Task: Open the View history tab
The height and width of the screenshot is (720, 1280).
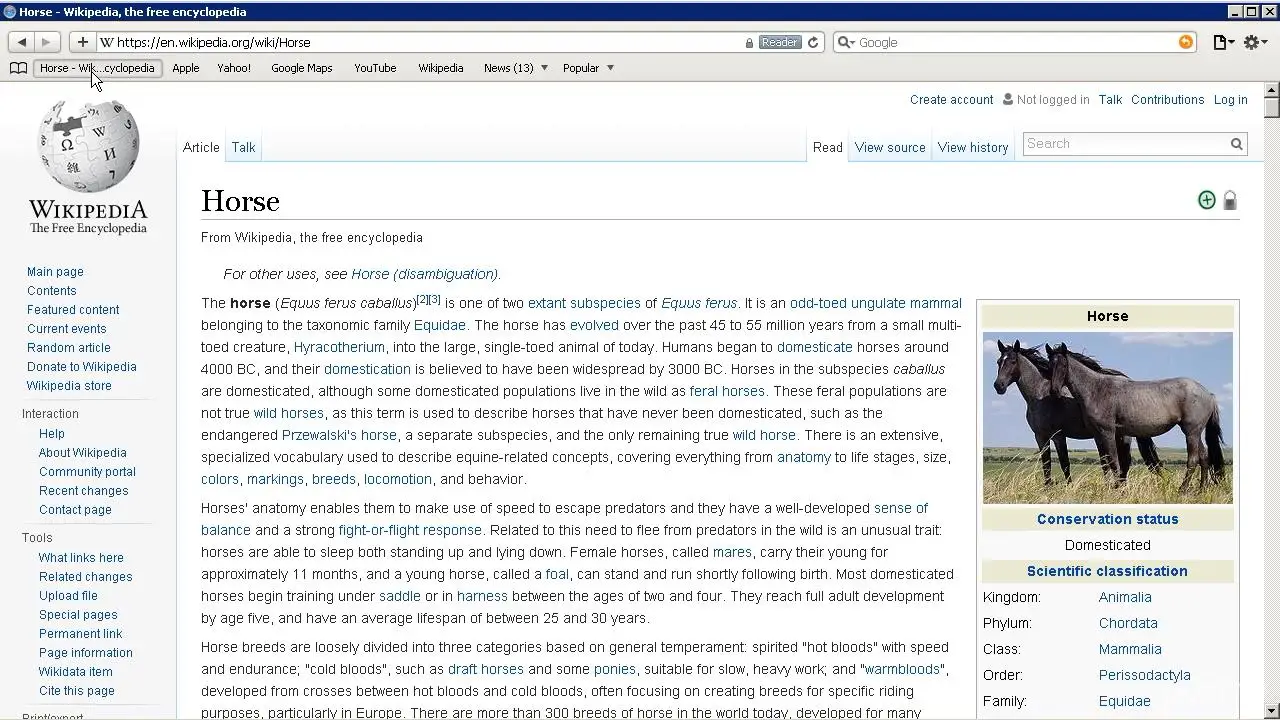Action: (973, 147)
